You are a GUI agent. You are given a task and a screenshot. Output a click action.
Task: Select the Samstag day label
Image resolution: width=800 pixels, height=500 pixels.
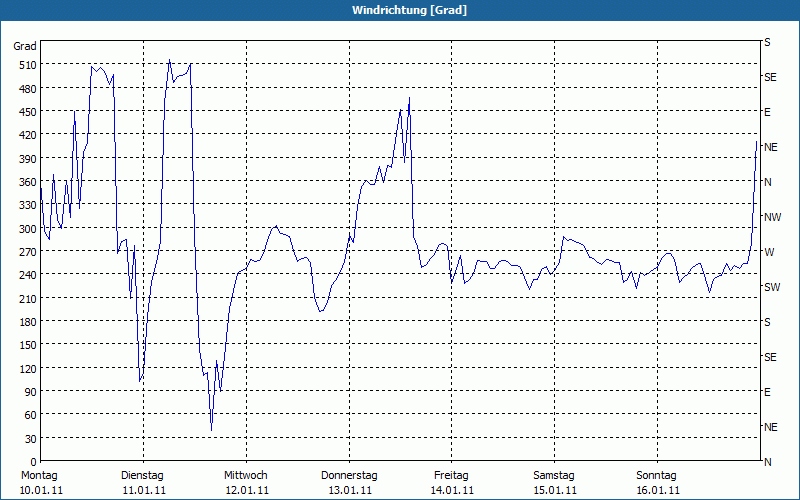pyautogui.click(x=554, y=475)
